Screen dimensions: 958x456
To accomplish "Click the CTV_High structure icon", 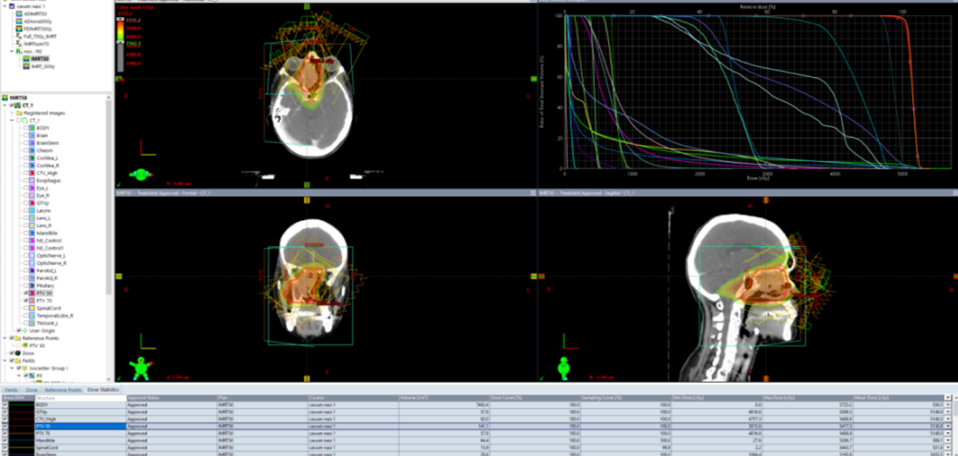I will [x=32, y=173].
